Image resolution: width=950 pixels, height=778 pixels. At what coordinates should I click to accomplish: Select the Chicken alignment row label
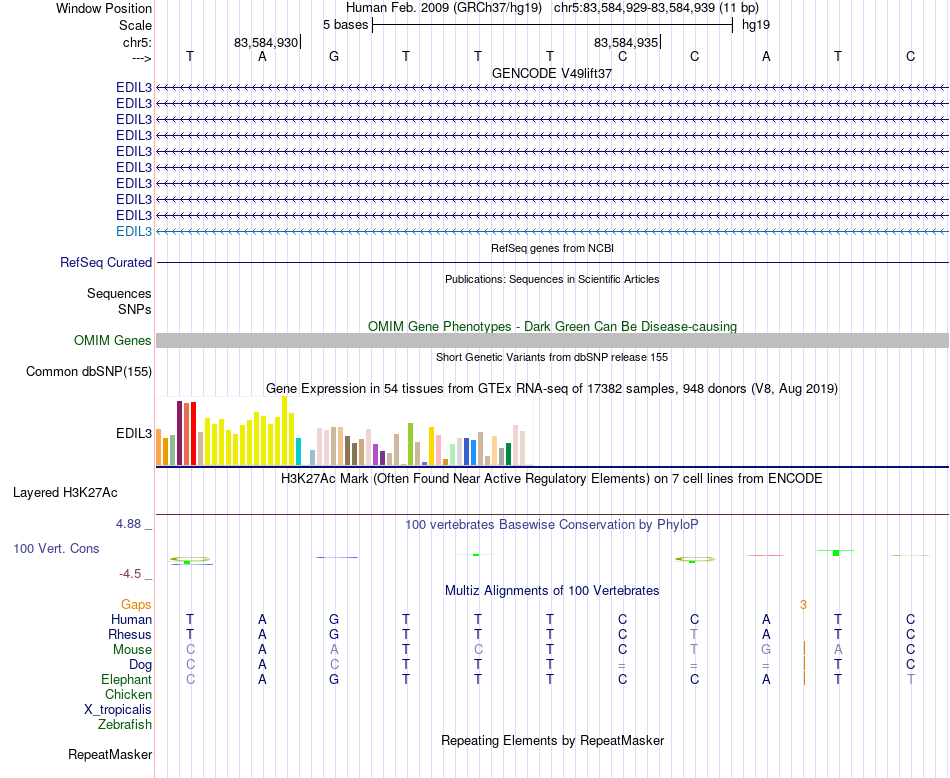point(128,694)
